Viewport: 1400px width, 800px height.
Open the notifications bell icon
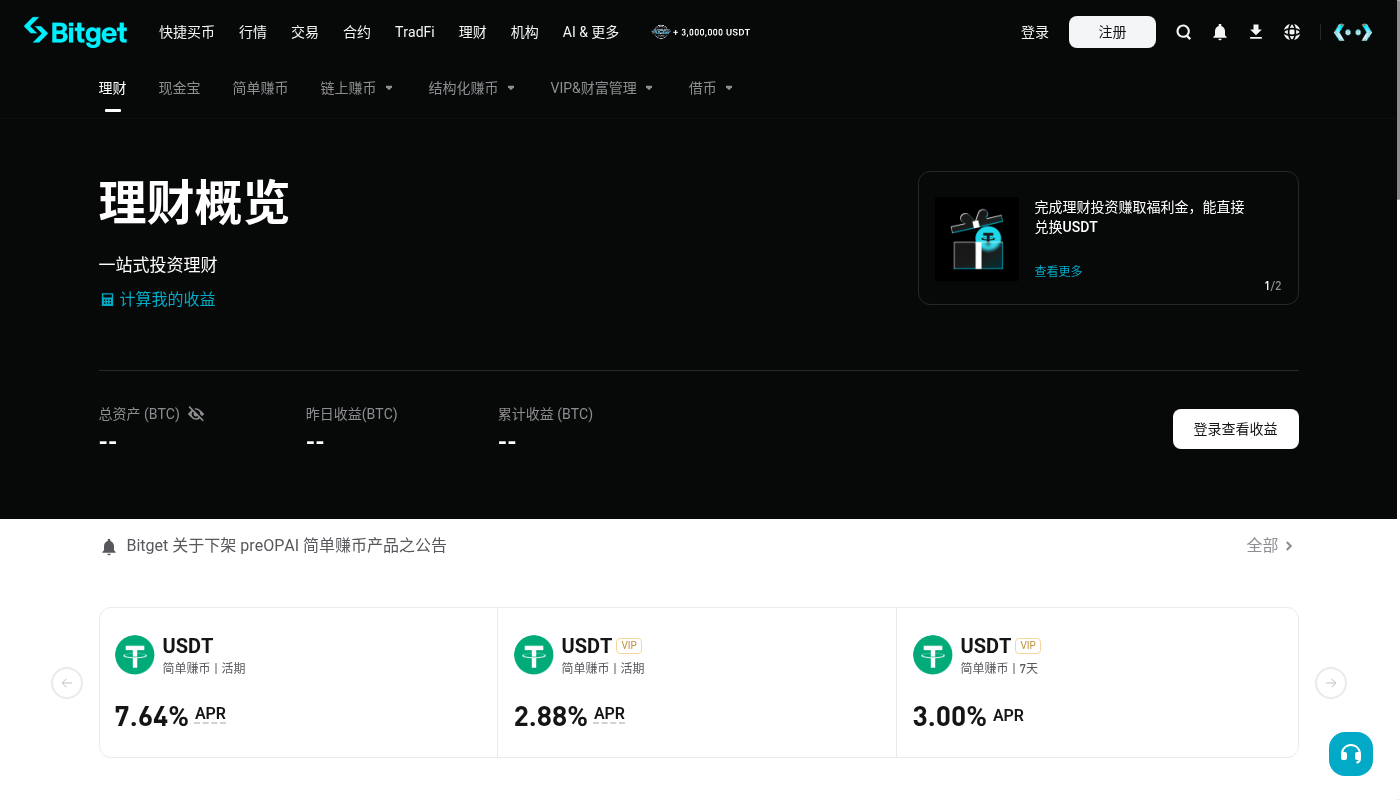coord(1220,32)
